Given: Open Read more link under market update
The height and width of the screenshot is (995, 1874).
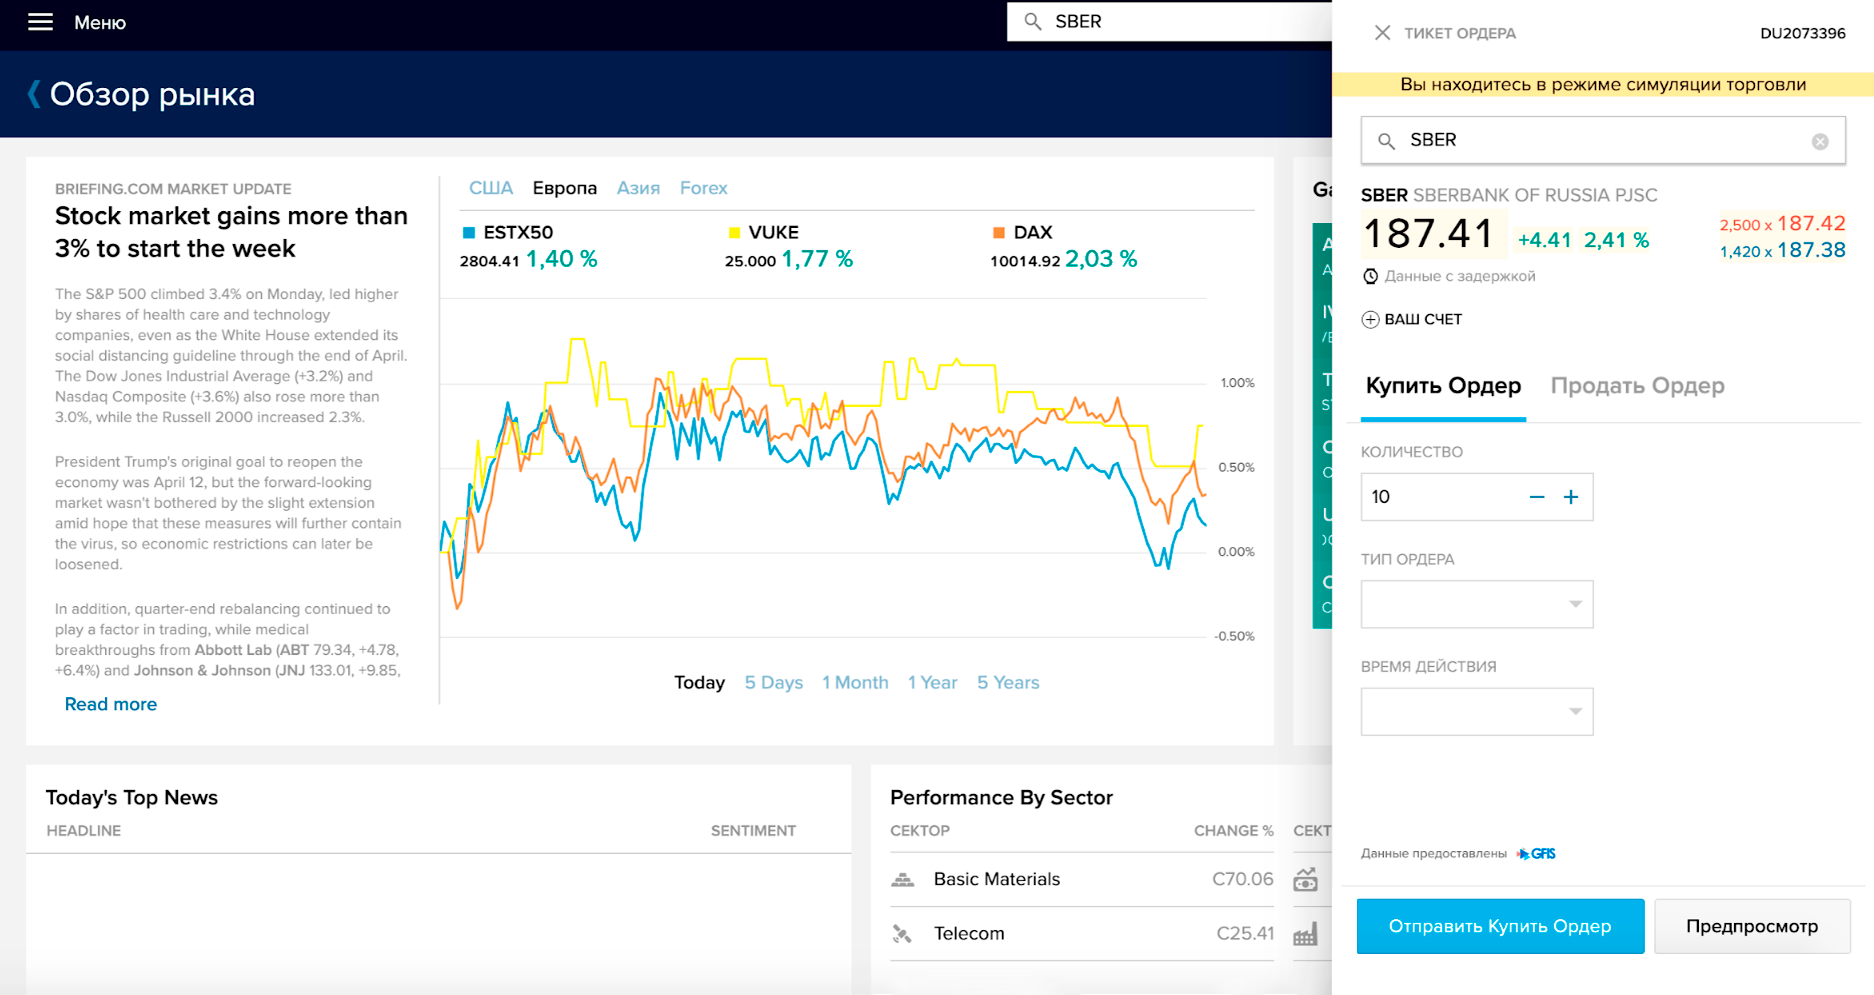Looking at the screenshot, I should (110, 704).
